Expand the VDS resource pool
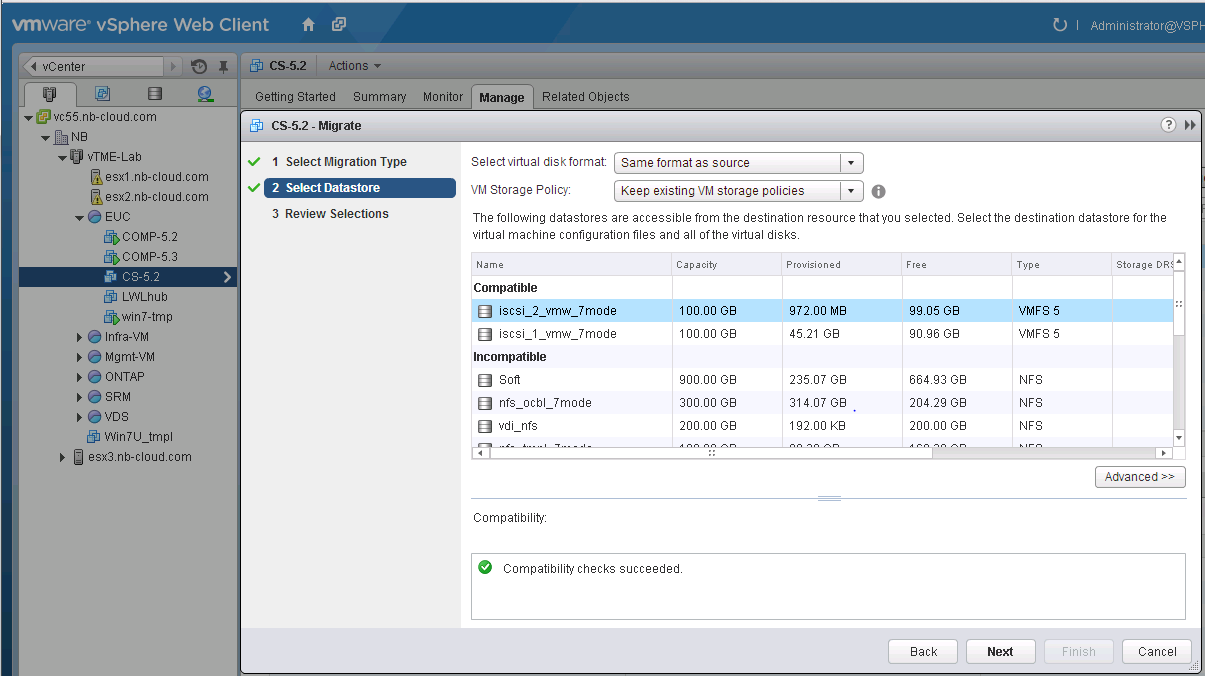 point(79,417)
